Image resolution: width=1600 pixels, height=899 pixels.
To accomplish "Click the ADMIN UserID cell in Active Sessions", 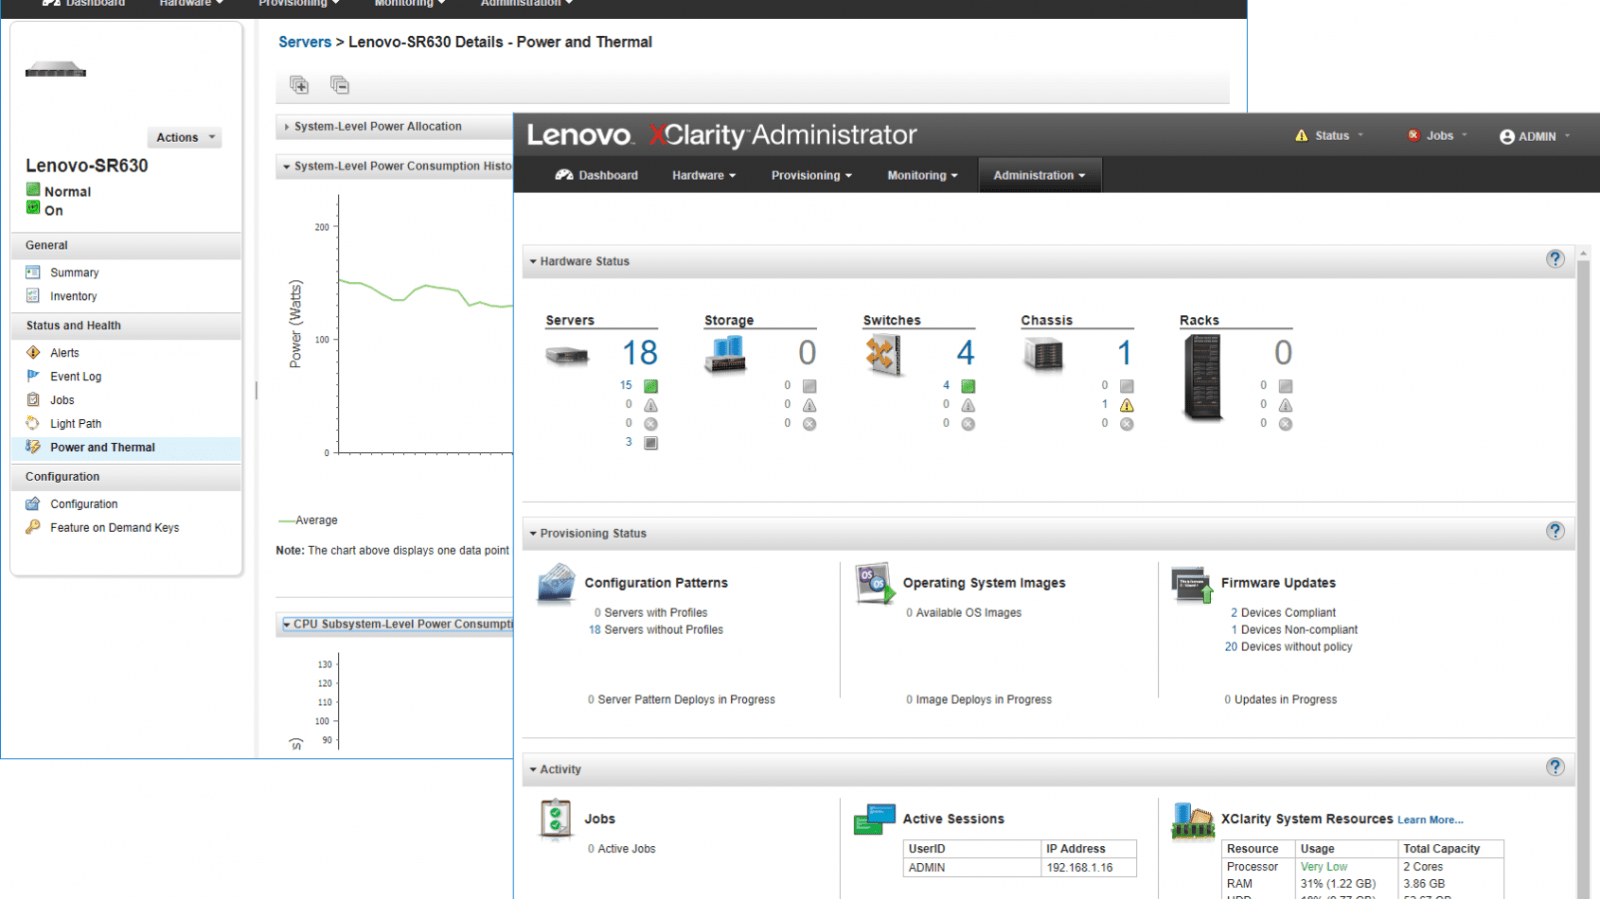I will (971, 868).
